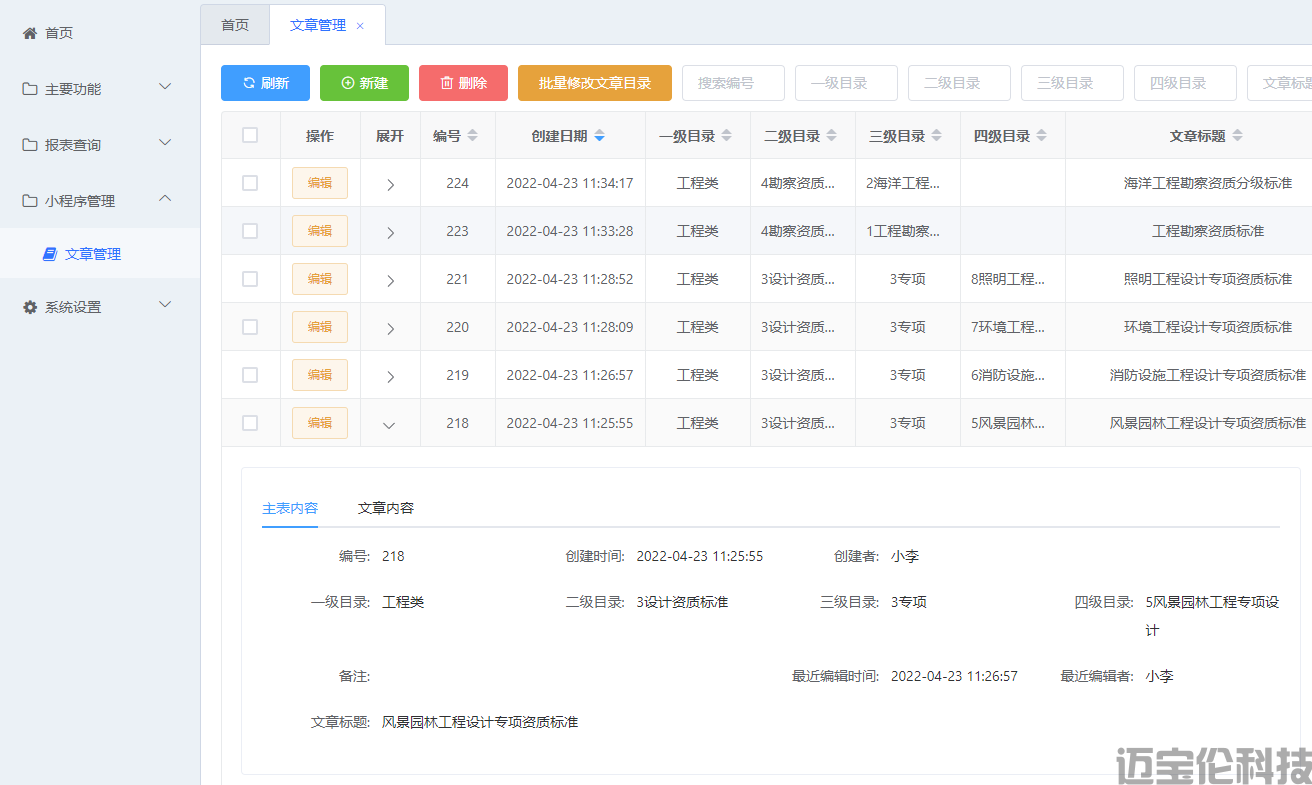Click the folder icon beside 小程序管理

[30, 201]
